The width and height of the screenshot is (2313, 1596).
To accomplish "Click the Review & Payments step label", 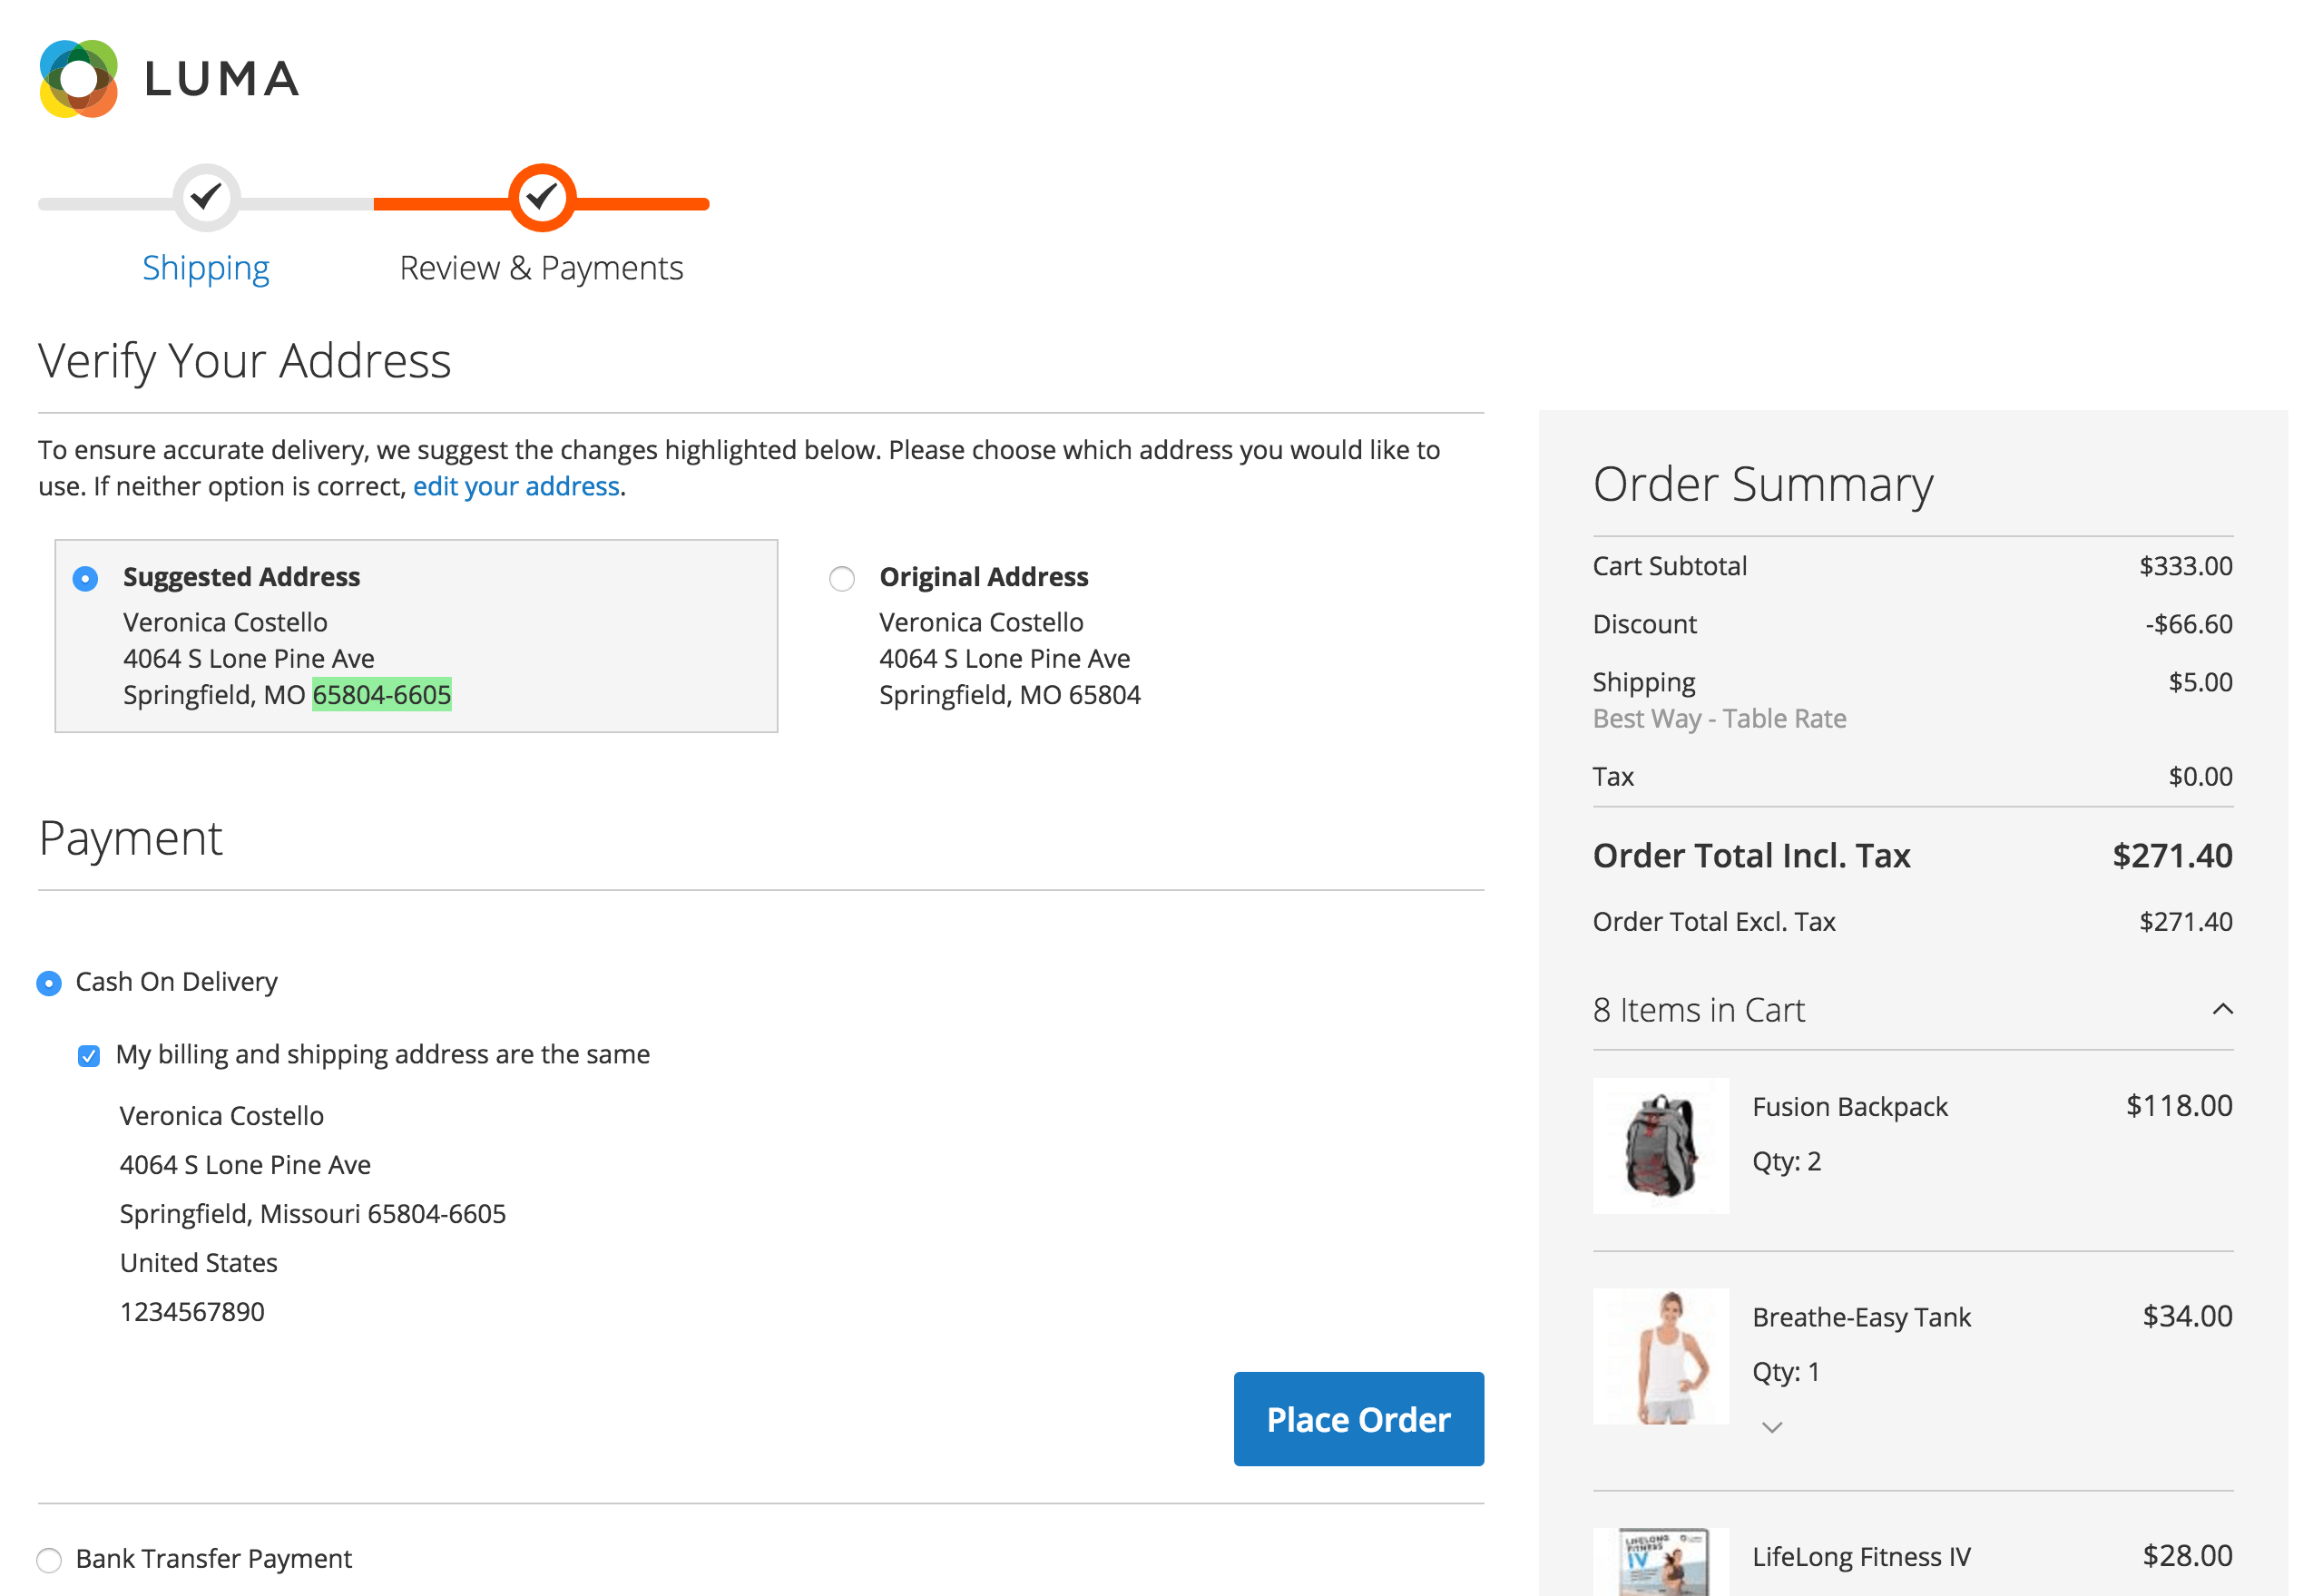I will [x=541, y=268].
